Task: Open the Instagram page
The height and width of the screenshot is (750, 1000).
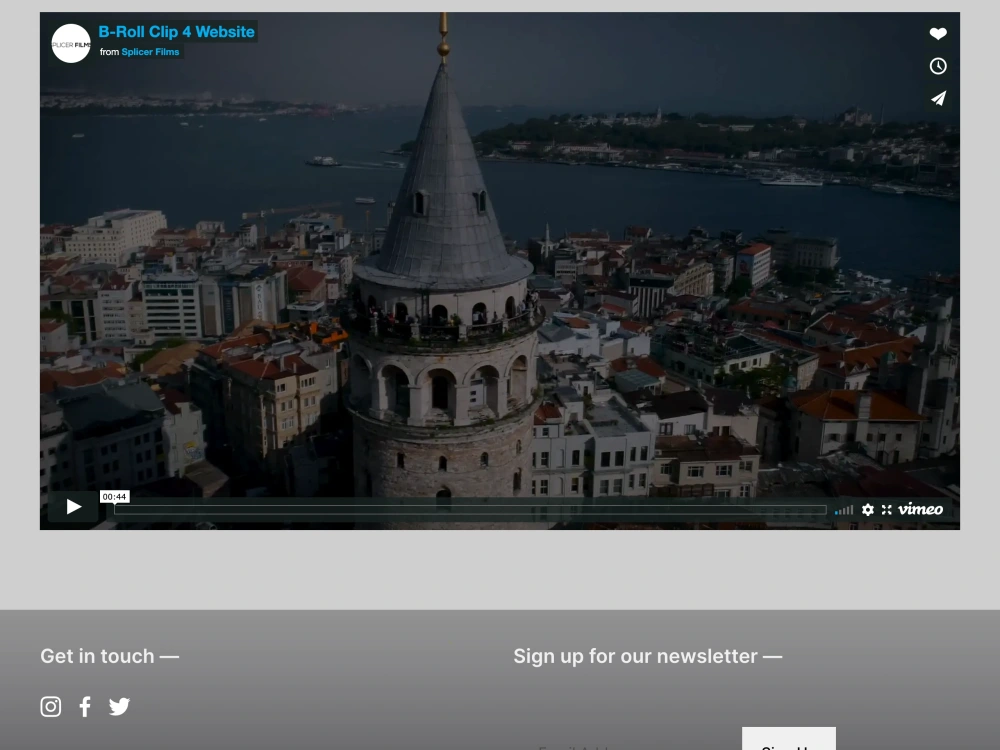Action: 51,707
